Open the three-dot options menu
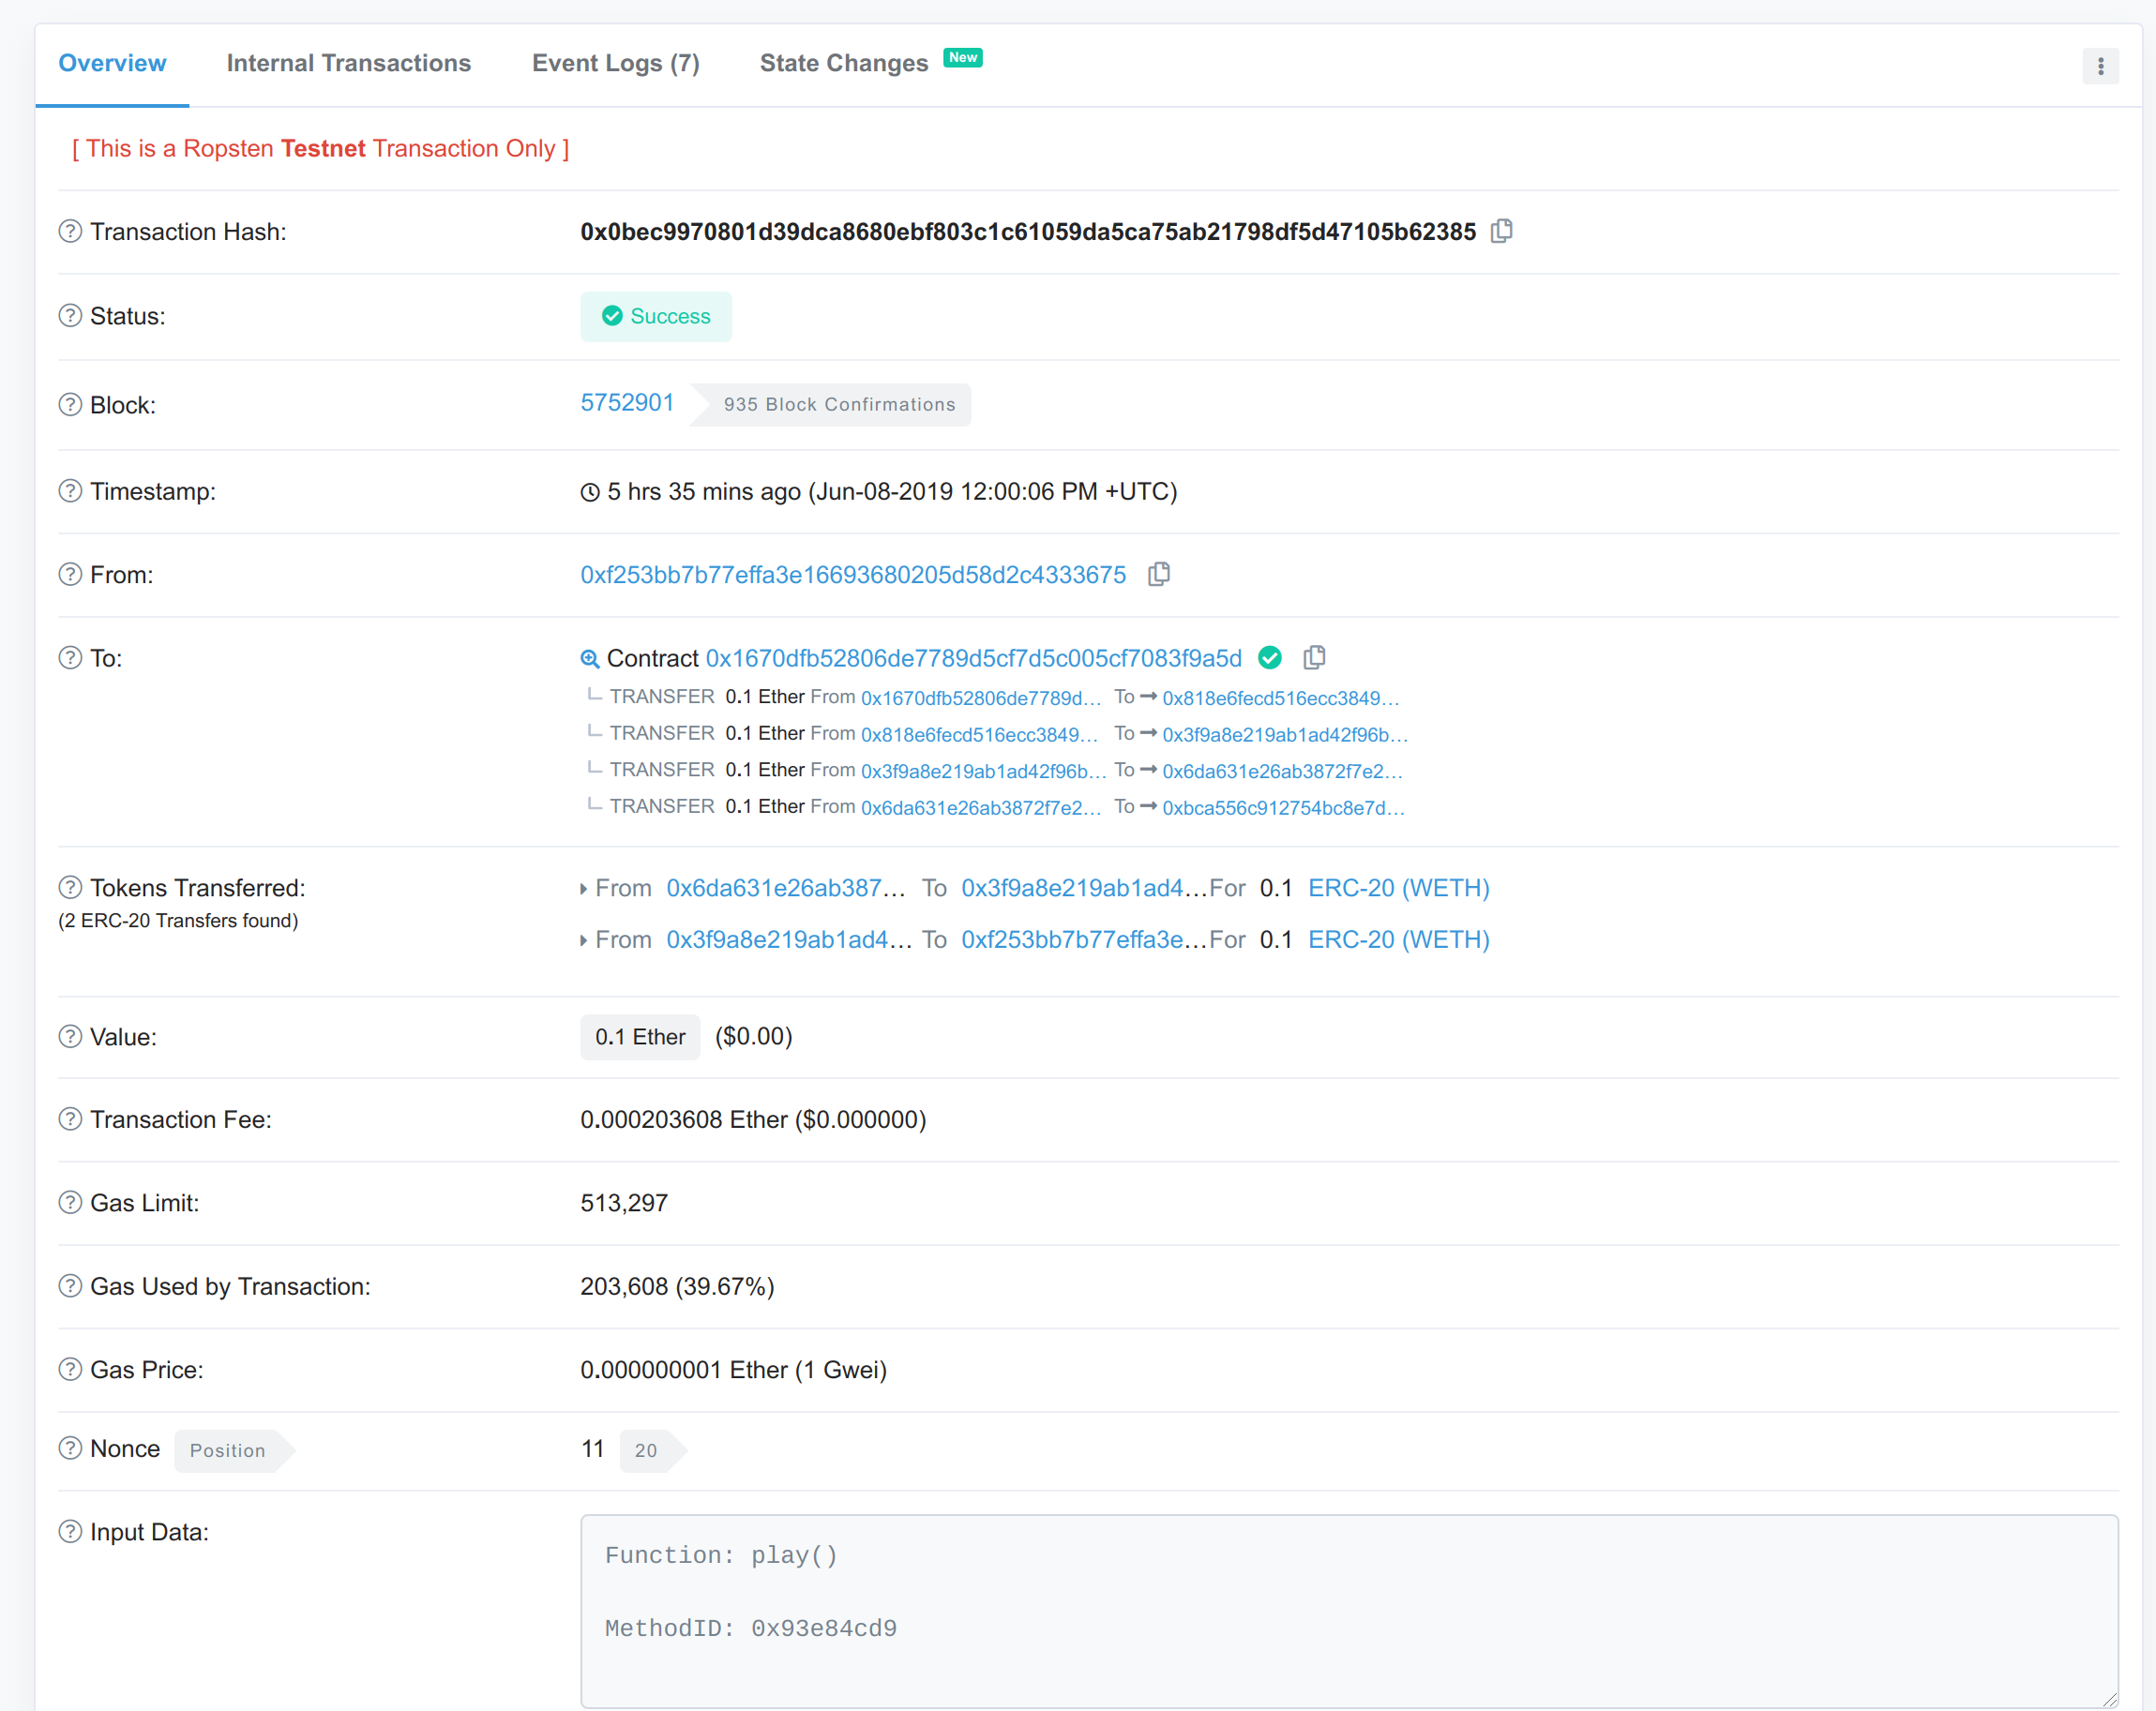Screen dimensions: 2156x1711 point(2100,66)
